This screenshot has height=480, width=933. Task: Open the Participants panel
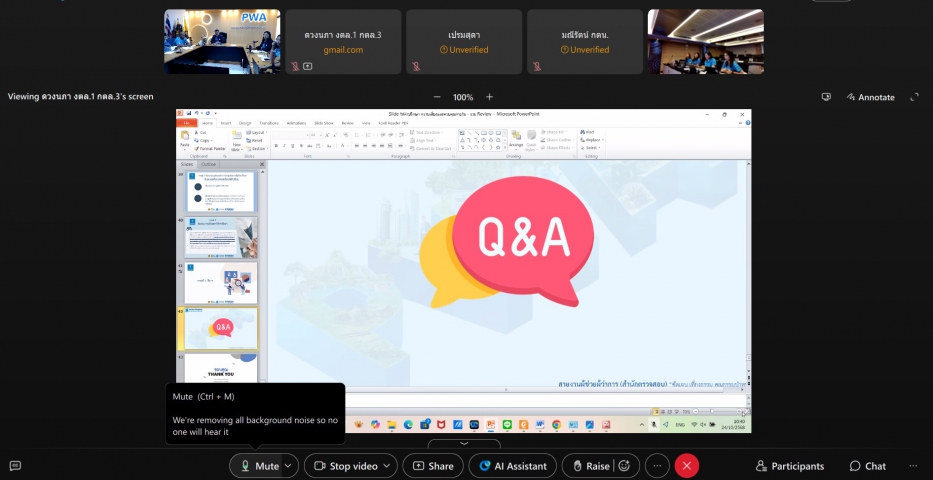[x=790, y=466]
